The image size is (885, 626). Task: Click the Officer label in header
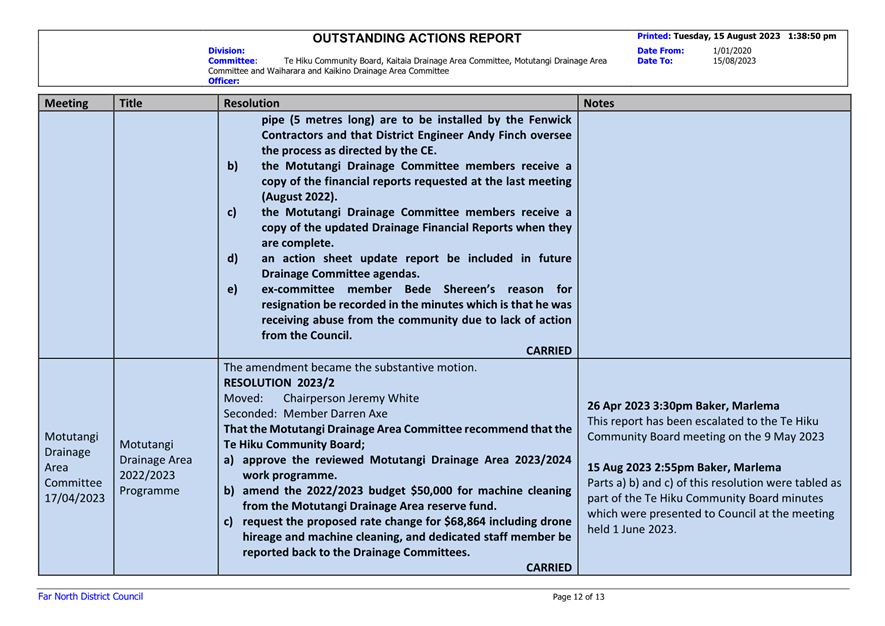(x=222, y=82)
